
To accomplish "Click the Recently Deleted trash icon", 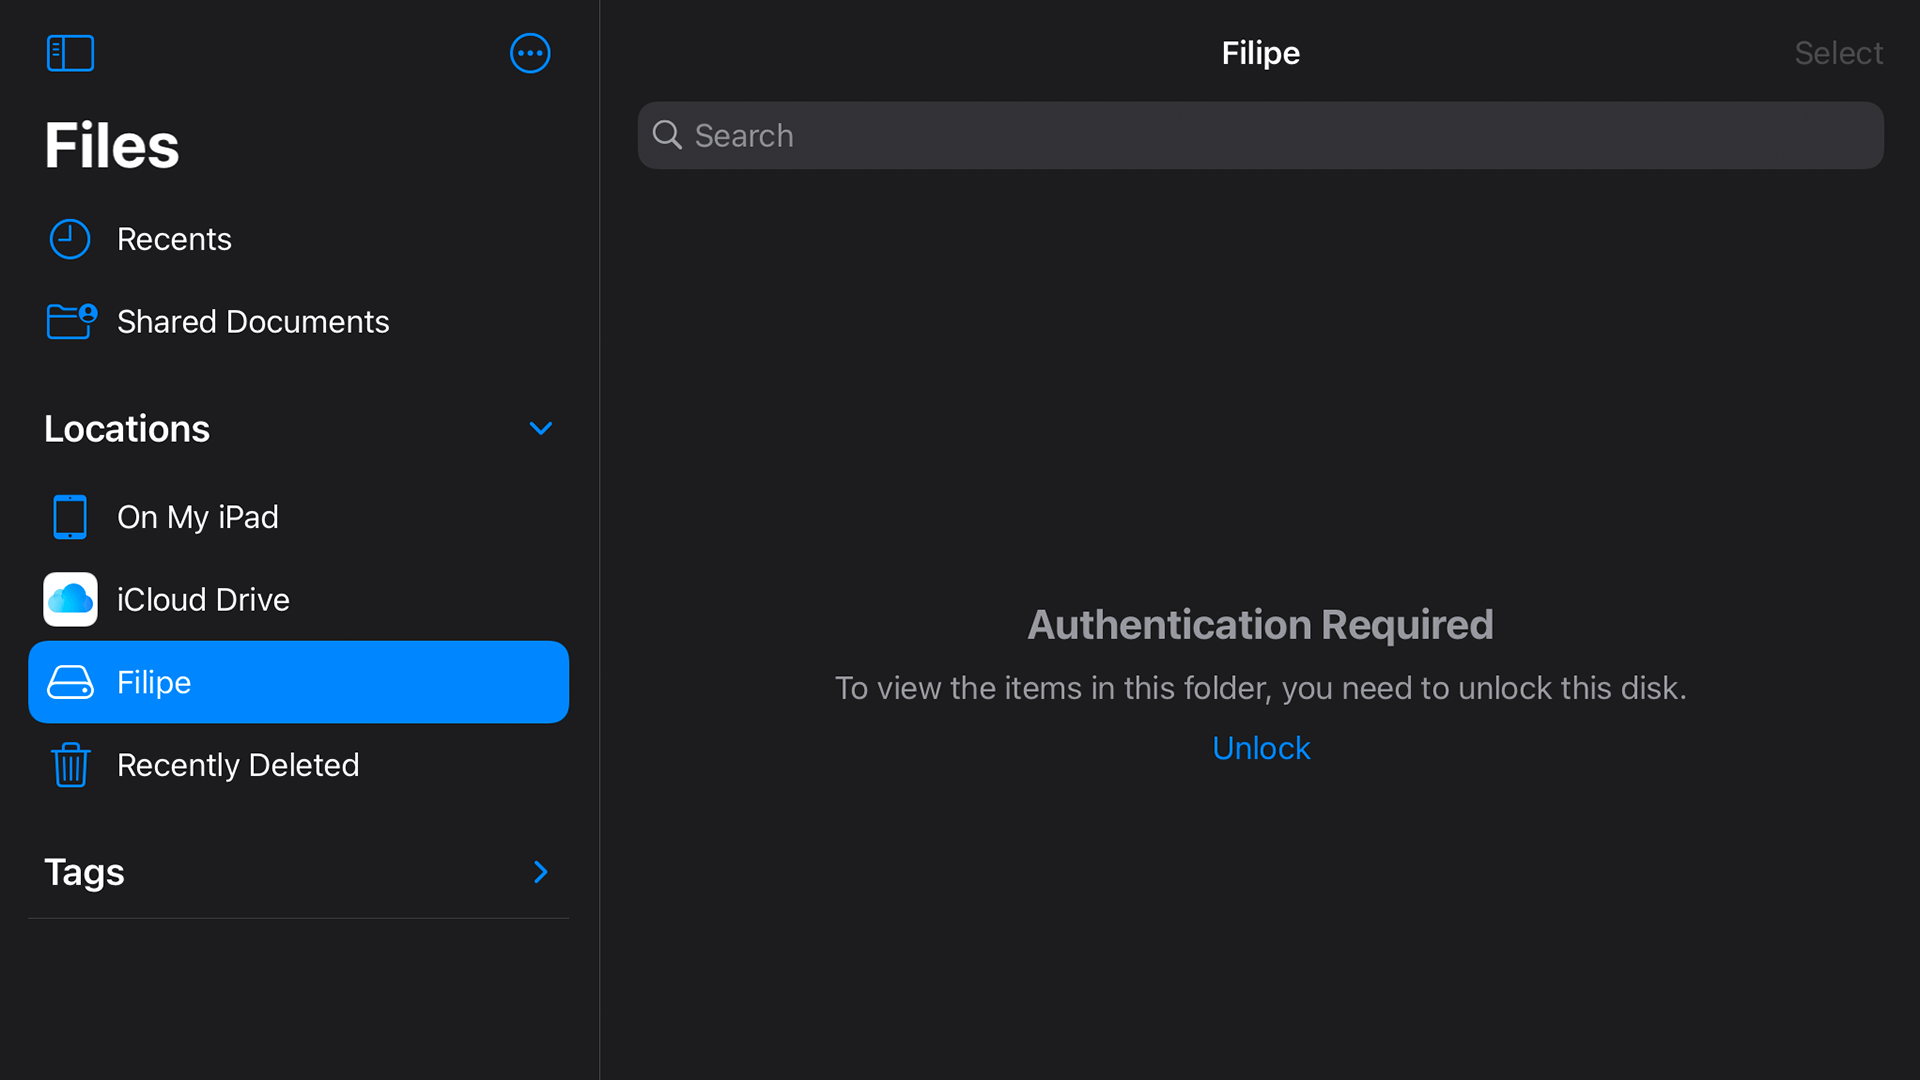I will (70, 765).
